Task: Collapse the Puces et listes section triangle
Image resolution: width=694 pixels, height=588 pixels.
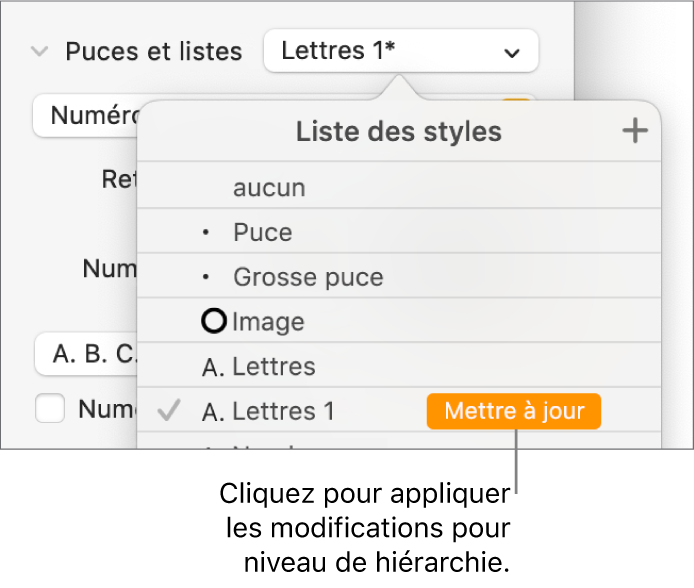Action: click(40, 51)
